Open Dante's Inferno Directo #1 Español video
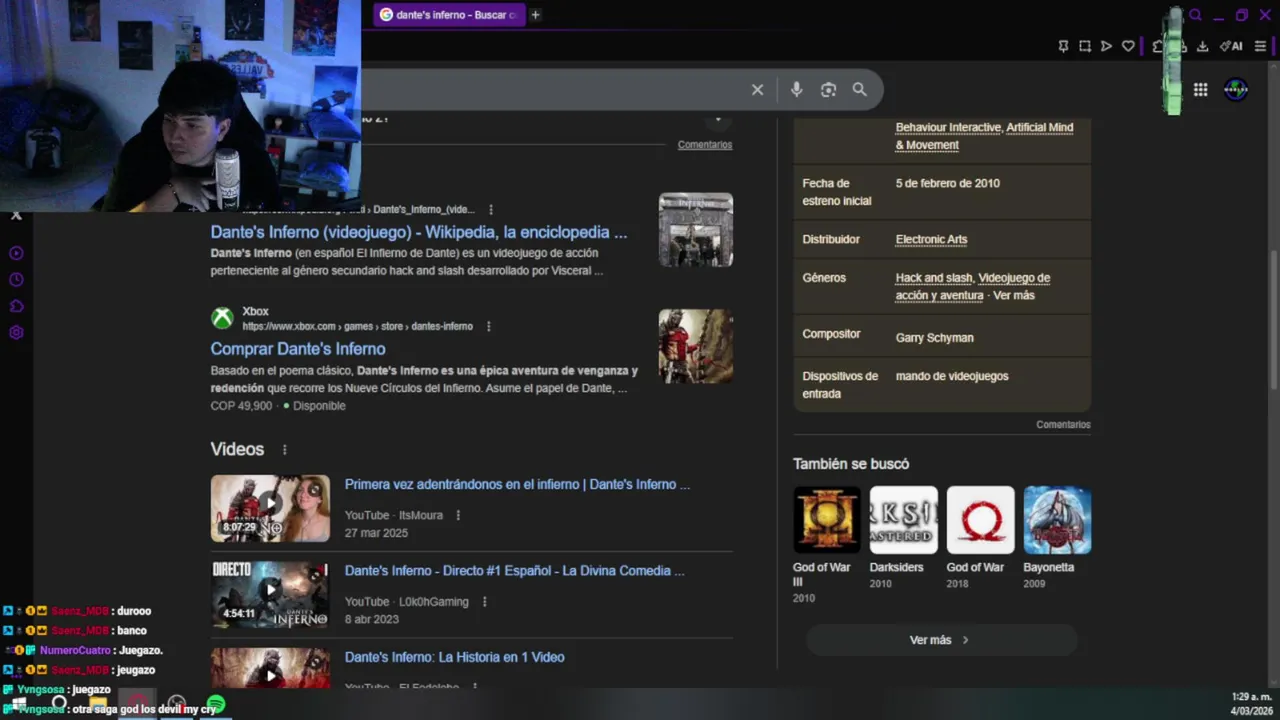 (x=514, y=571)
